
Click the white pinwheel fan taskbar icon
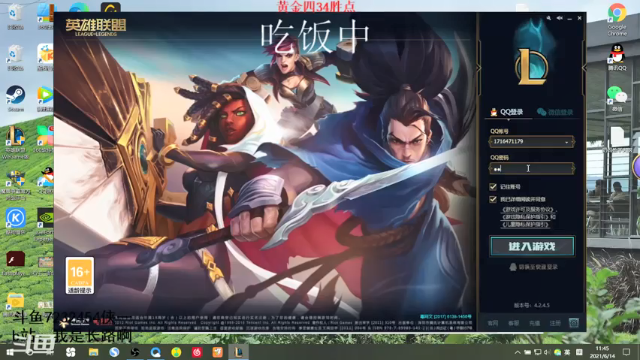(71, 352)
